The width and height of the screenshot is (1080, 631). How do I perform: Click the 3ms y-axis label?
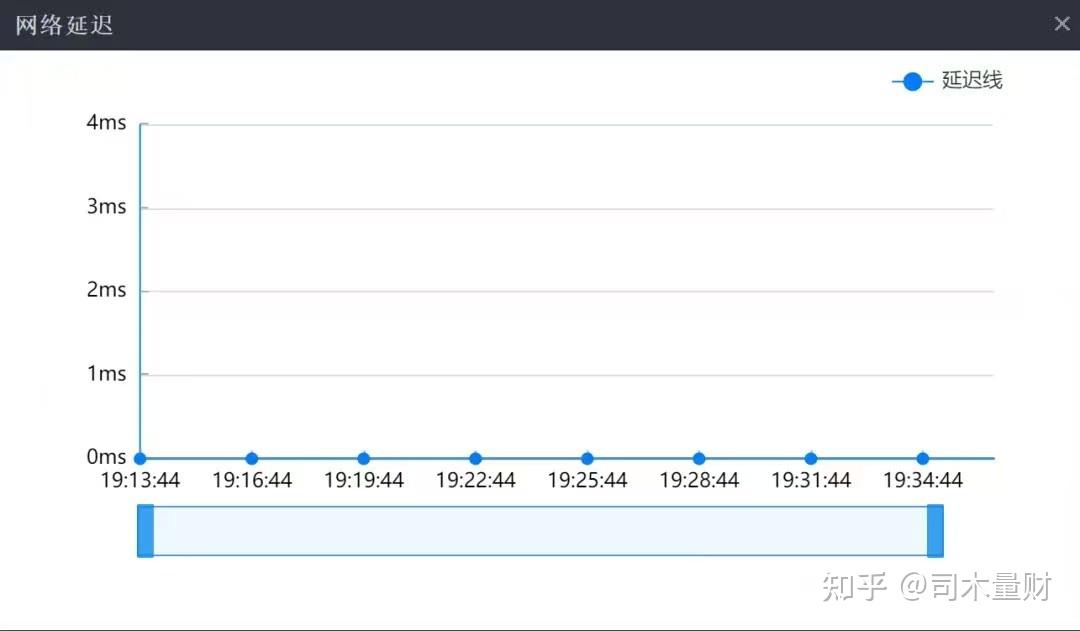[x=107, y=207]
